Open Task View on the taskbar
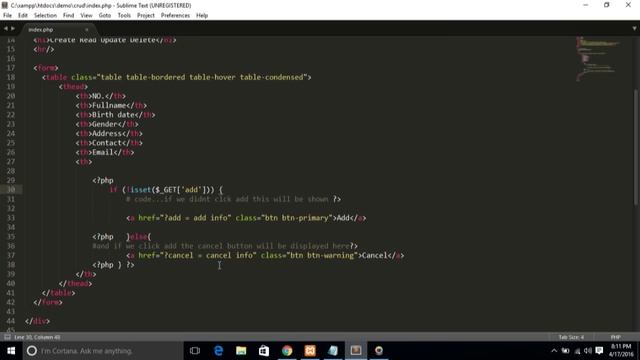 coord(195,351)
